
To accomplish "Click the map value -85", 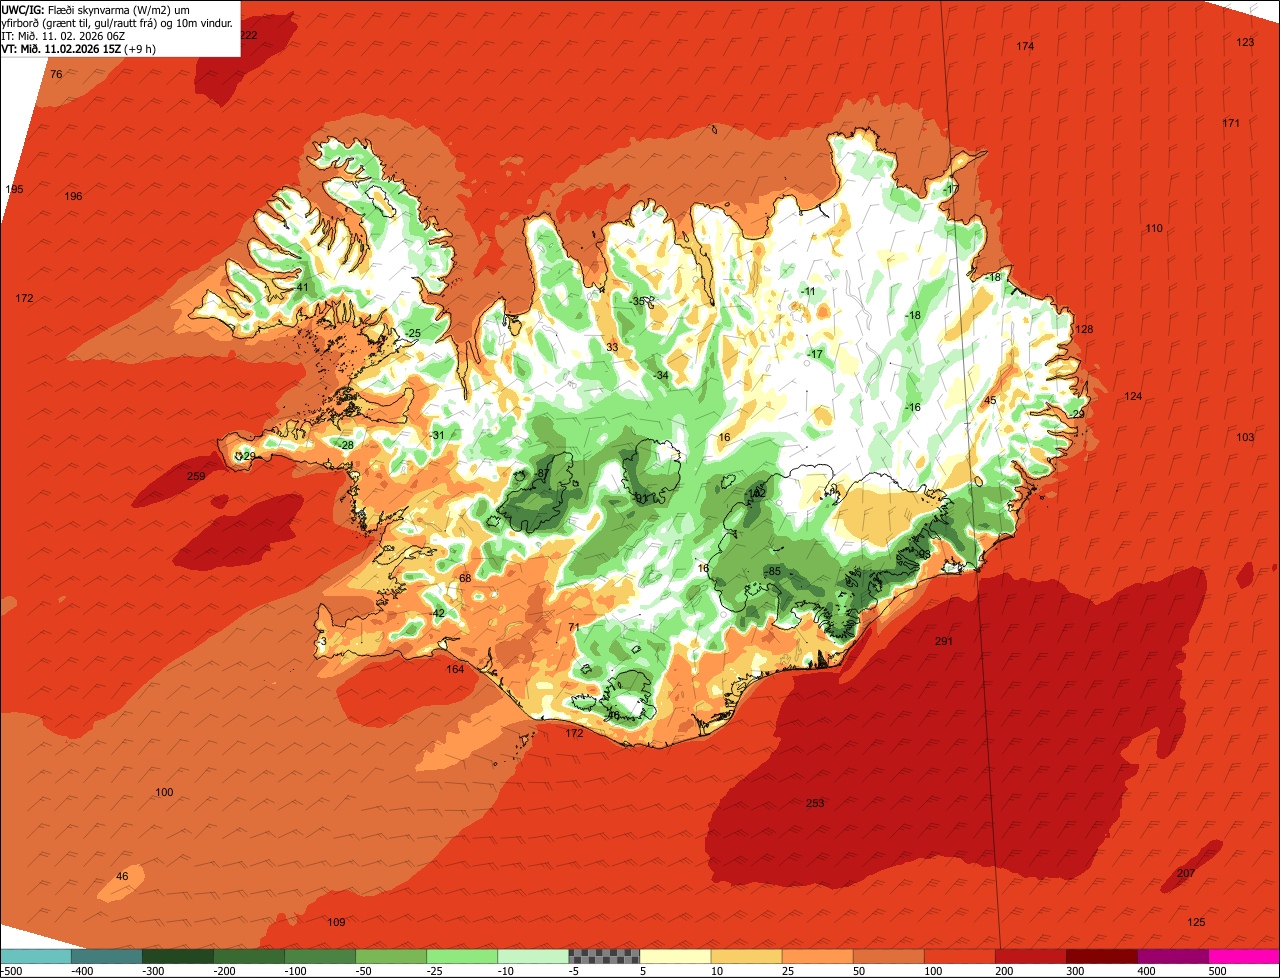I will (772, 571).
